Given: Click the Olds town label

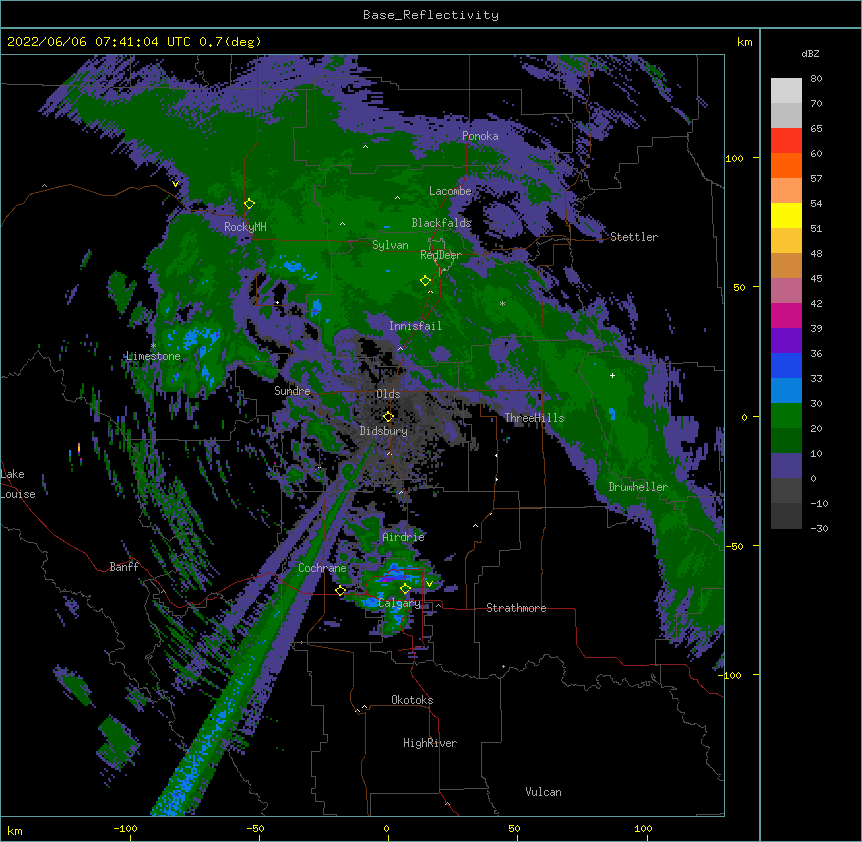Looking at the screenshot, I should (388, 394).
